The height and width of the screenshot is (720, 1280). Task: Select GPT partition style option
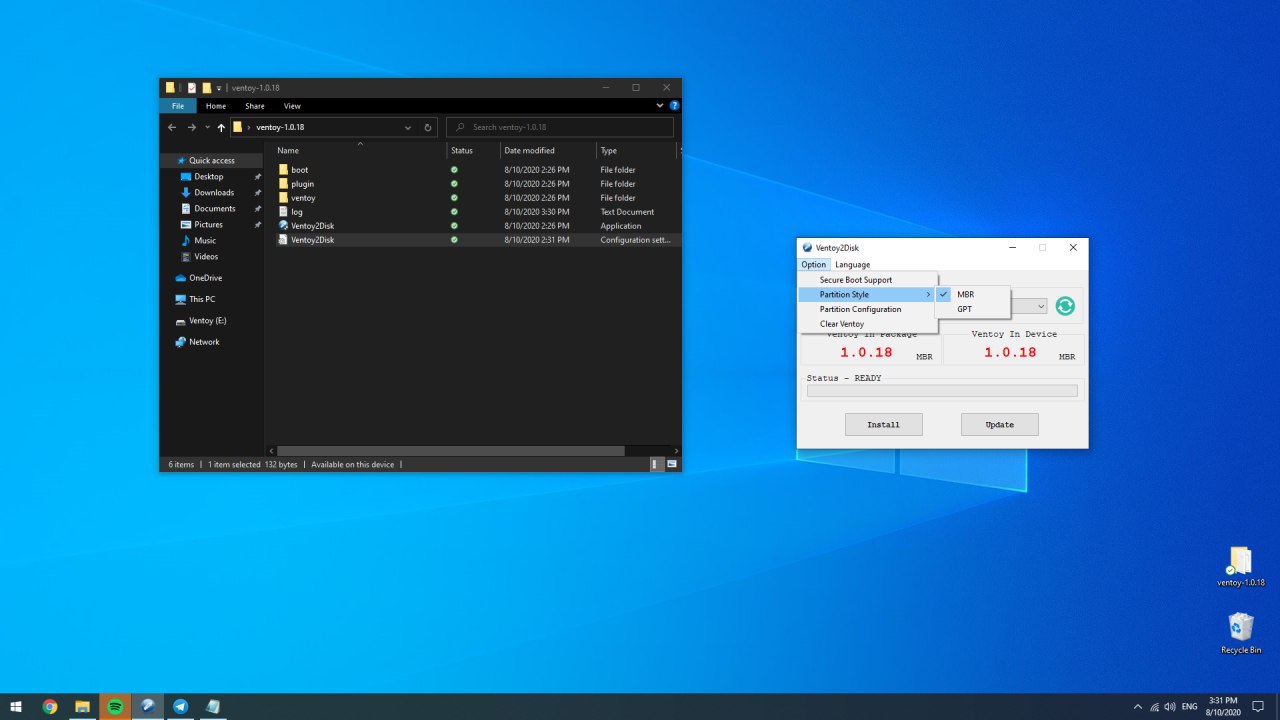click(972, 309)
